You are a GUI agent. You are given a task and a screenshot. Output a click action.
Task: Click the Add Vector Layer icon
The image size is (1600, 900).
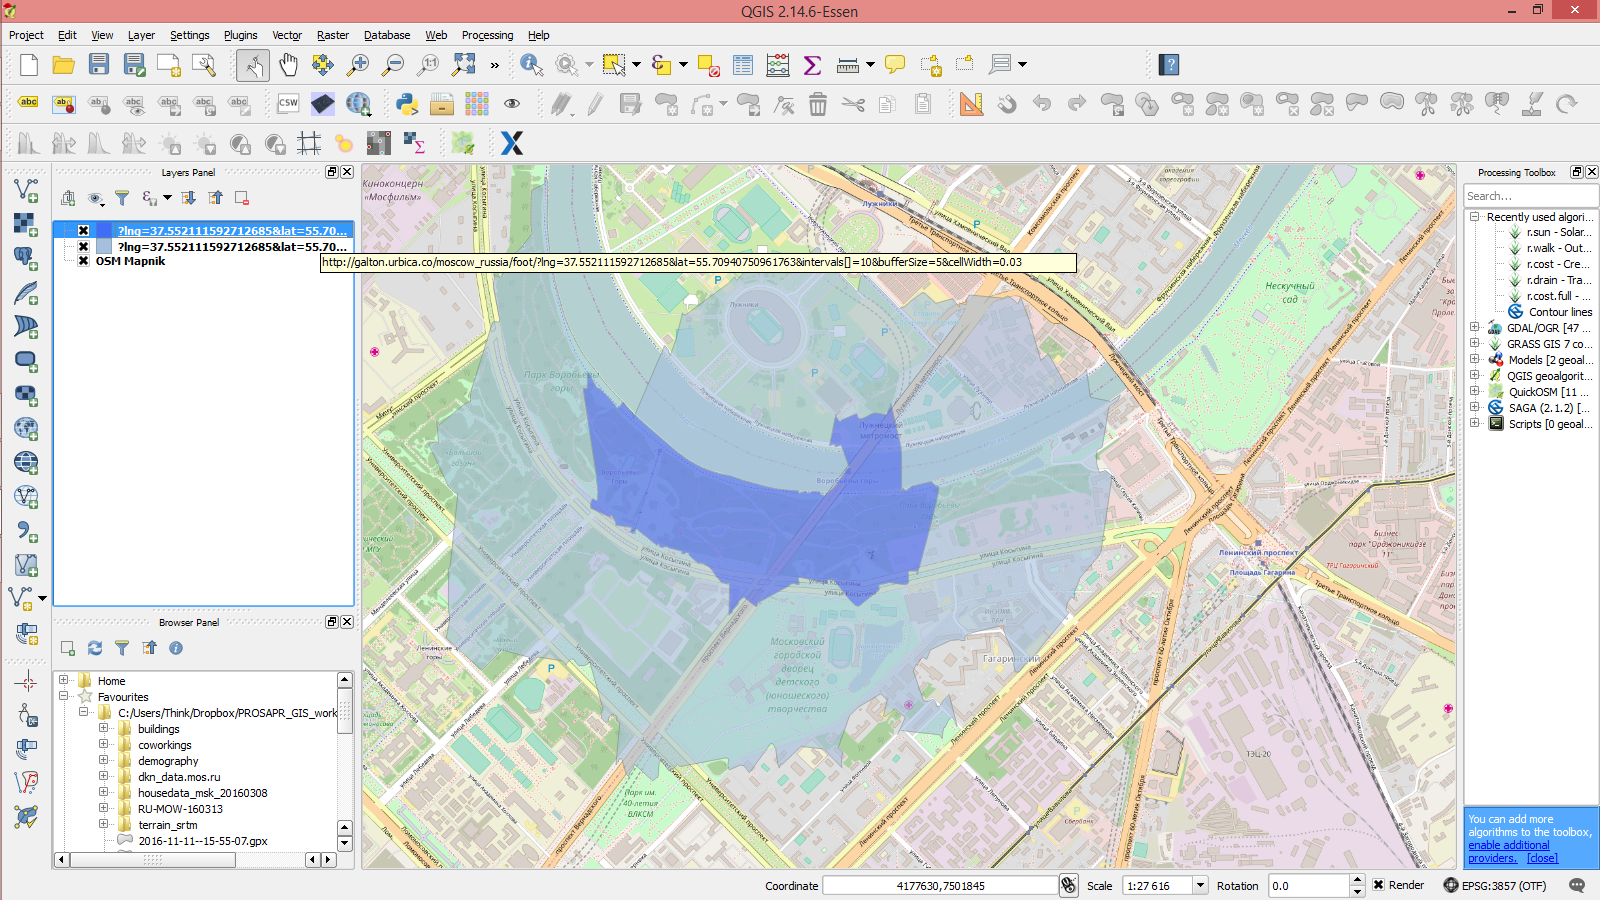(x=26, y=190)
